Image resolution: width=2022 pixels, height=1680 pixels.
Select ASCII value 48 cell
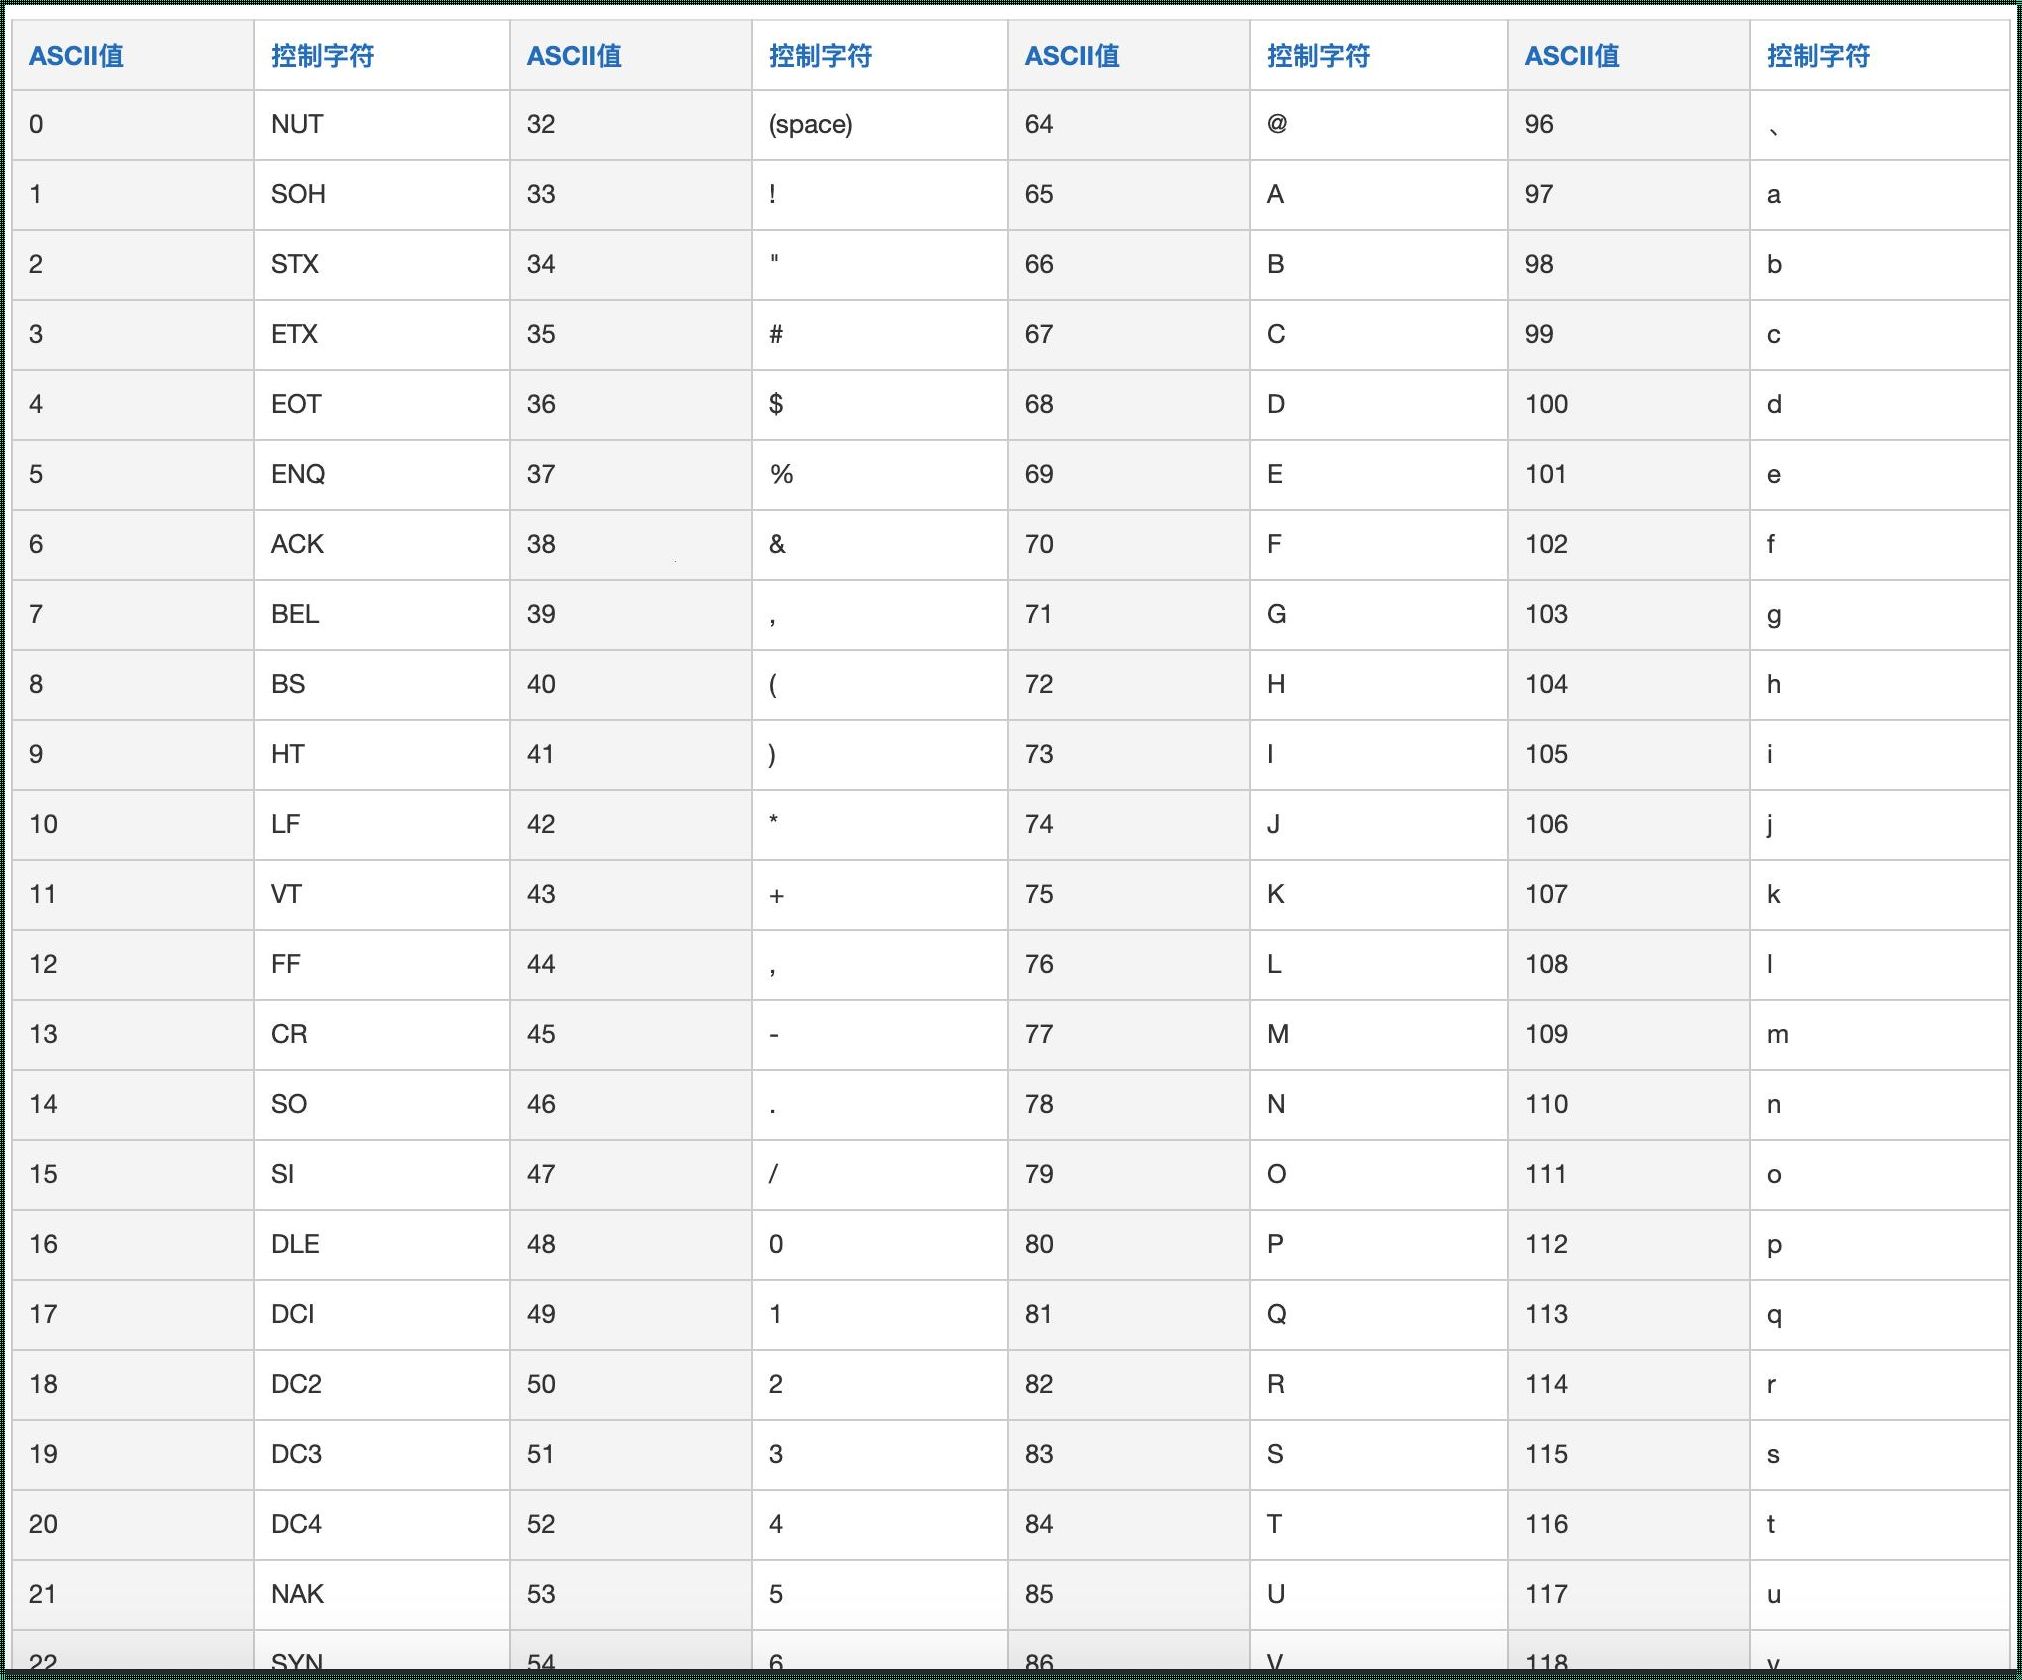coord(631,1245)
